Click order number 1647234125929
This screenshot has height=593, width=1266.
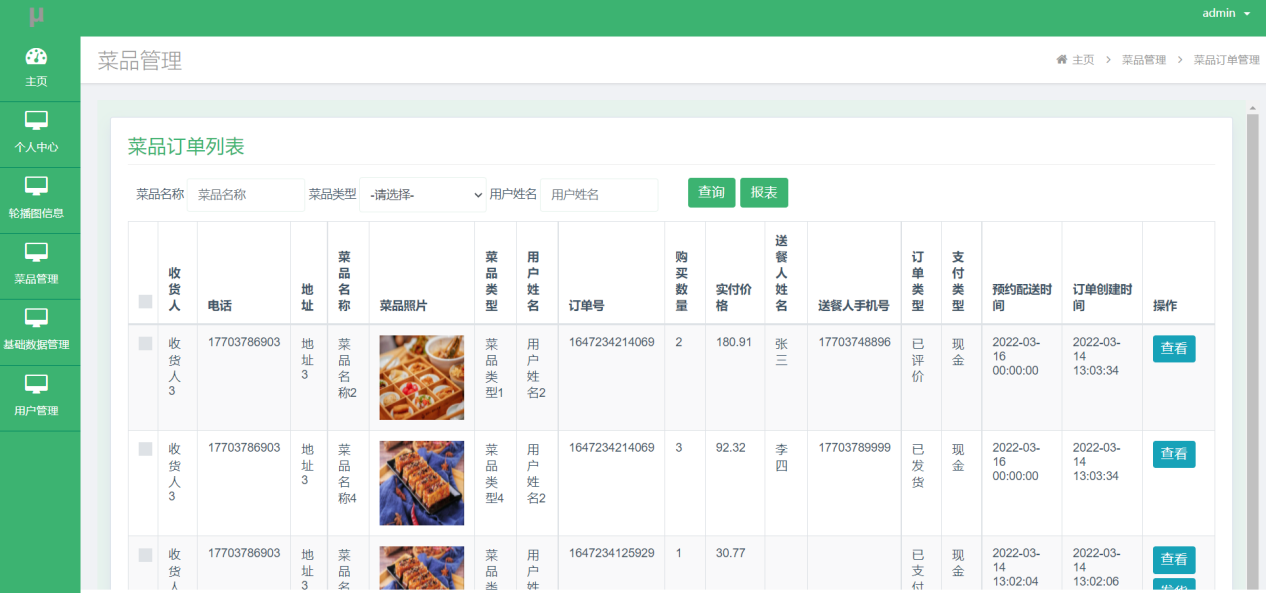pos(612,553)
